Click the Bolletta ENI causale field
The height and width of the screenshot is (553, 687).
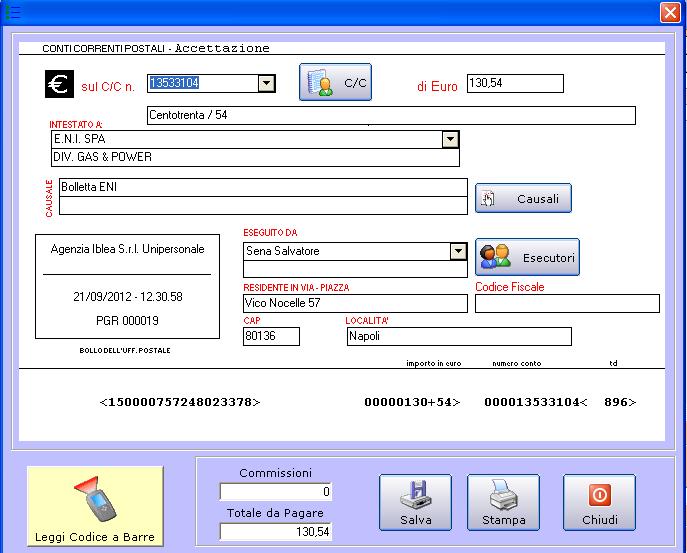tap(263, 187)
